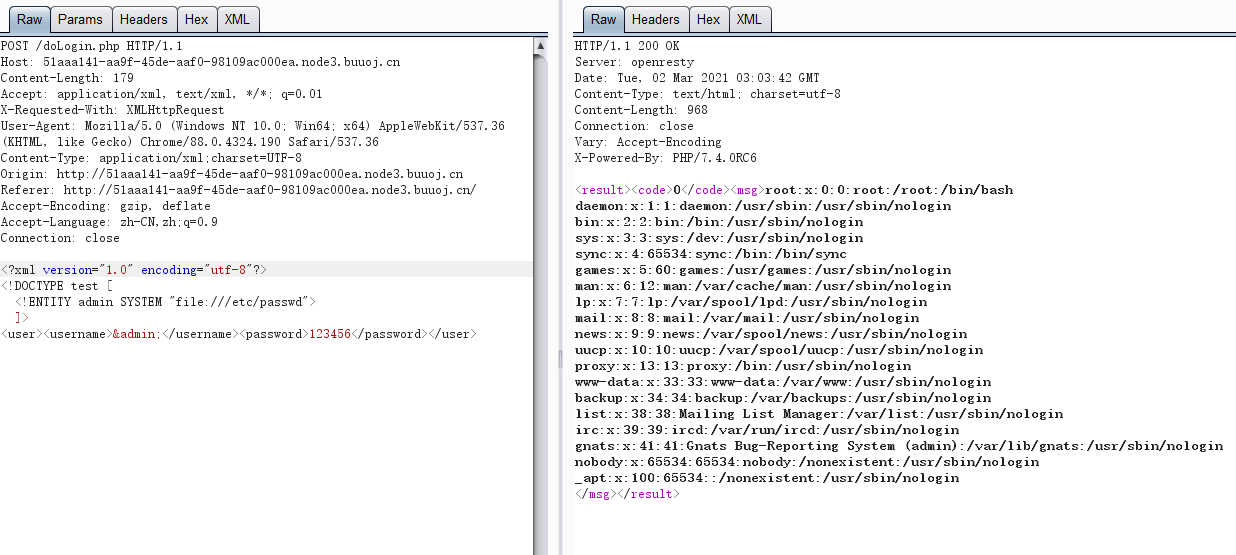Click the request pane scroll-up arrow
The height and width of the screenshot is (555, 1236).
coord(541,46)
